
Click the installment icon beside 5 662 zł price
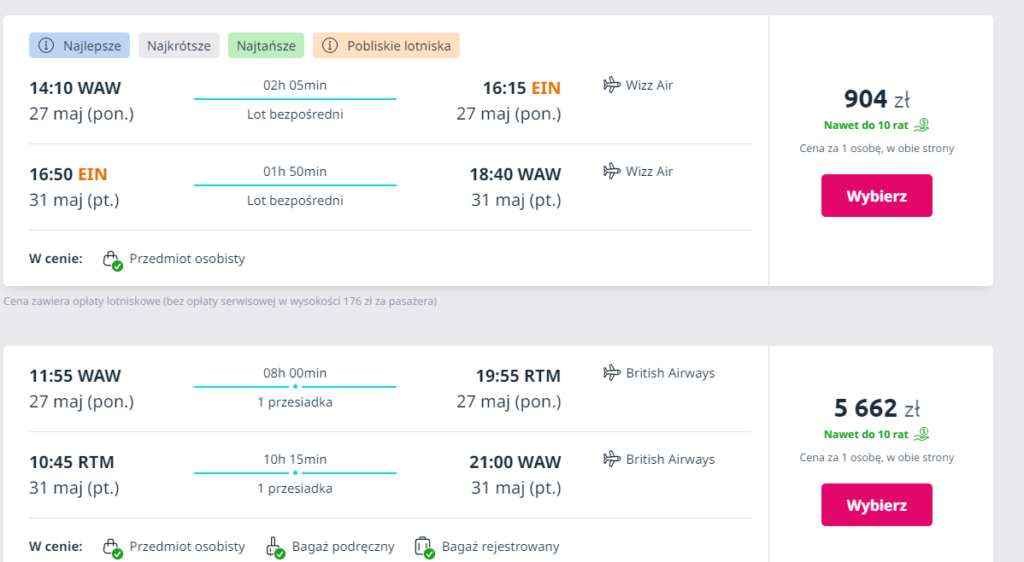pos(923,434)
